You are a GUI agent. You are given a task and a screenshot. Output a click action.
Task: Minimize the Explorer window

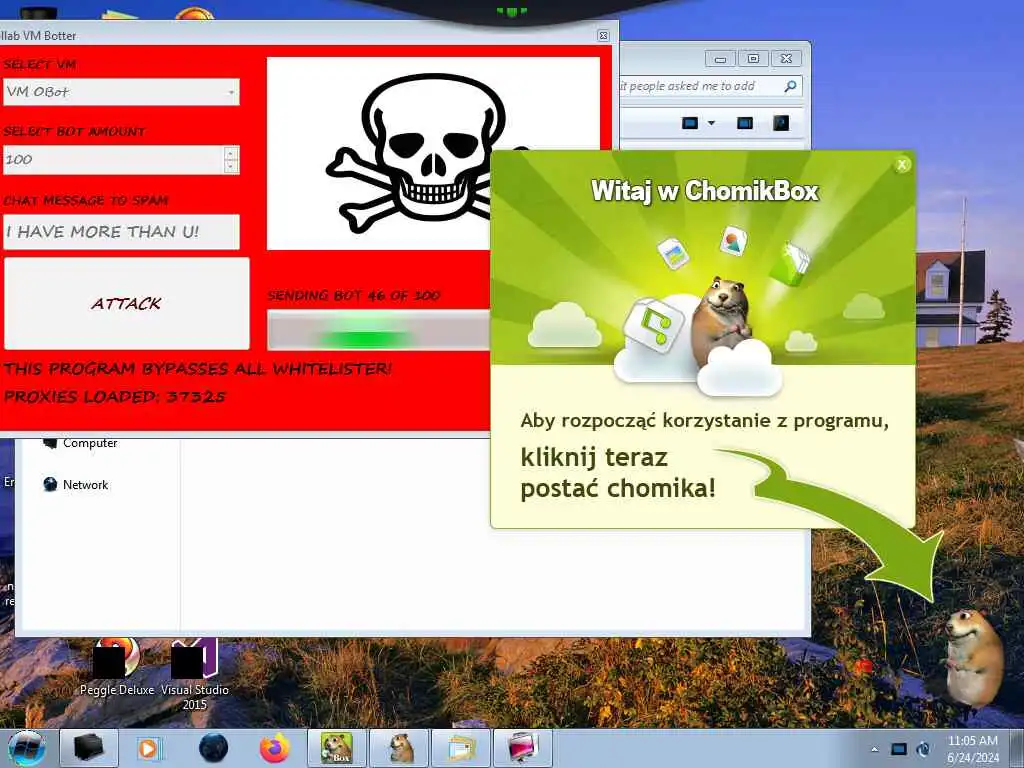(x=720, y=59)
